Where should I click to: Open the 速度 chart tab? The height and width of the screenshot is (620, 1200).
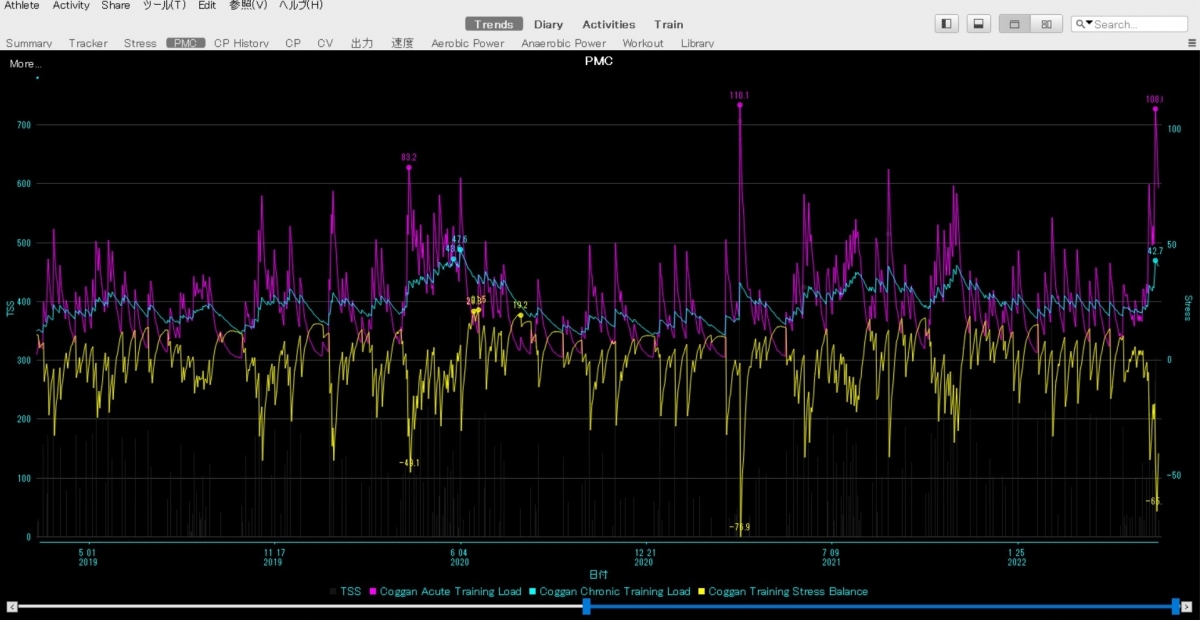pos(402,43)
